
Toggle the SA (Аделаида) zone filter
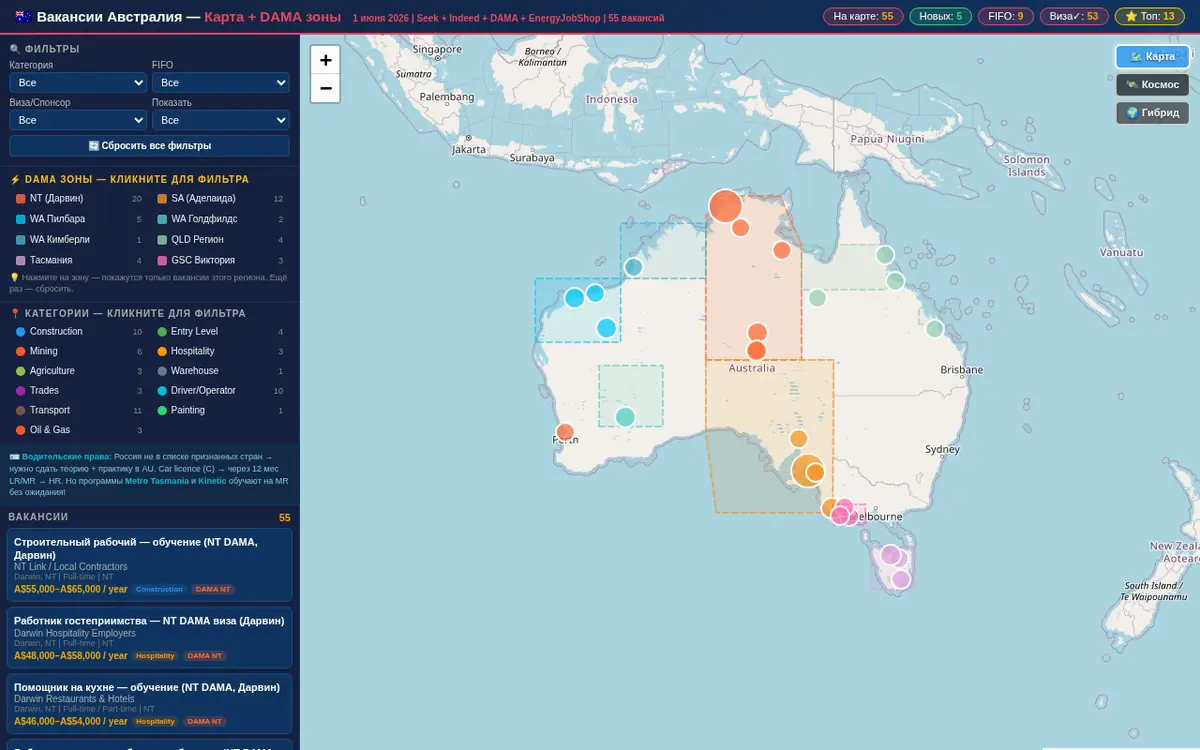click(x=220, y=199)
